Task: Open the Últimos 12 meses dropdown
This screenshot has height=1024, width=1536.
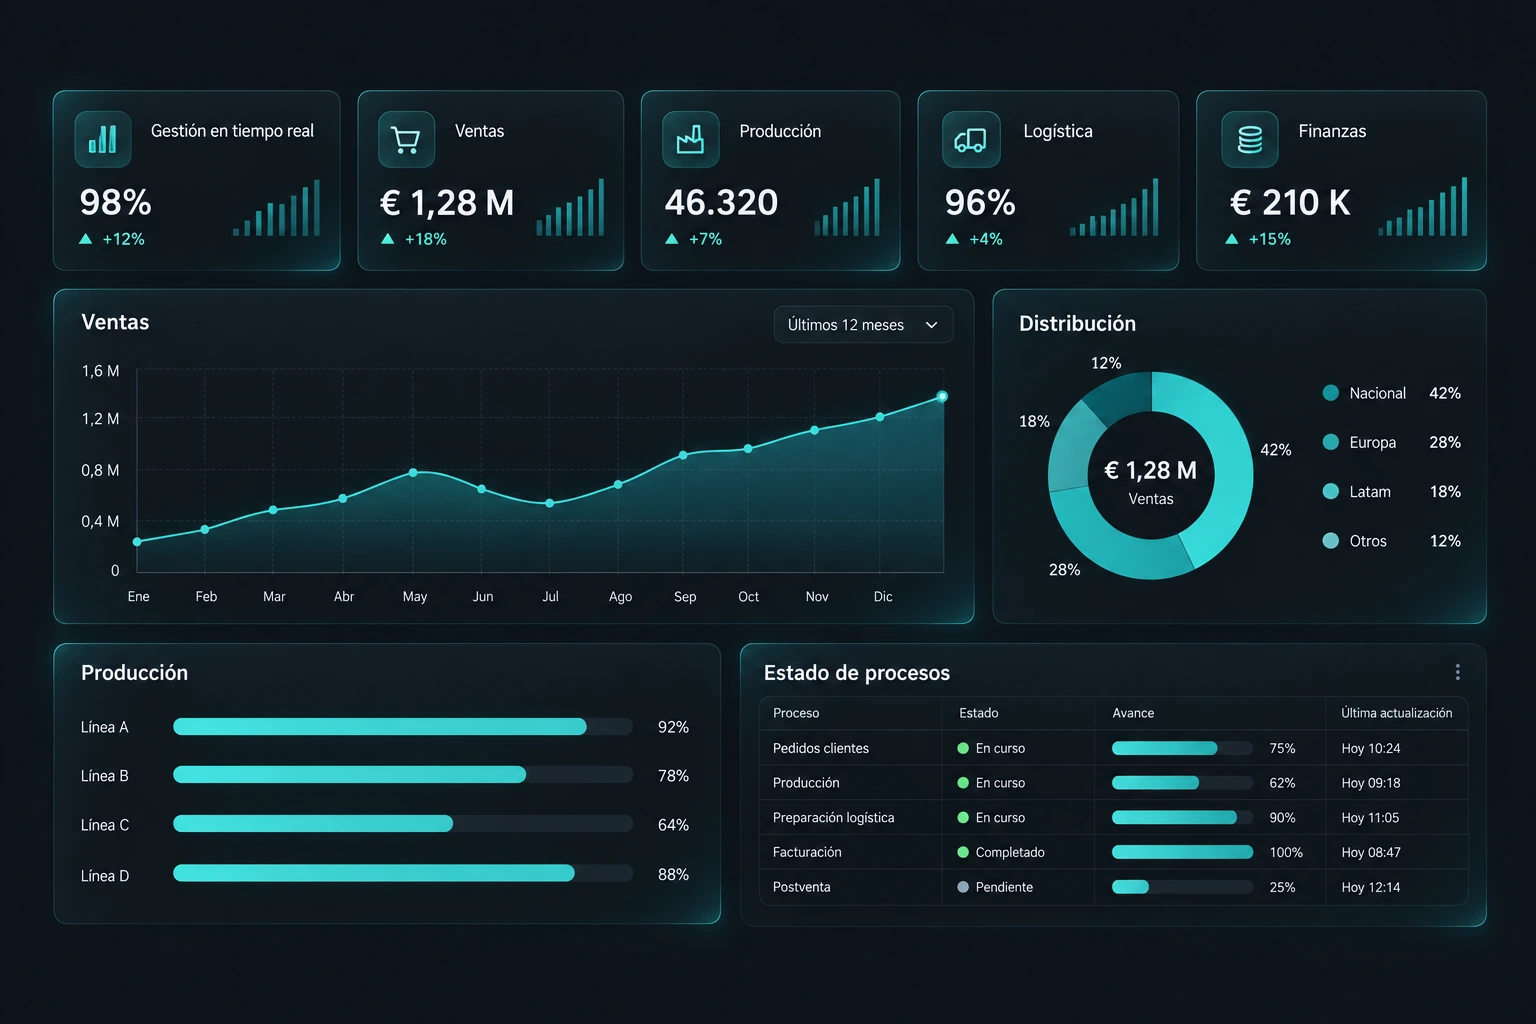Action: click(863, 325)
